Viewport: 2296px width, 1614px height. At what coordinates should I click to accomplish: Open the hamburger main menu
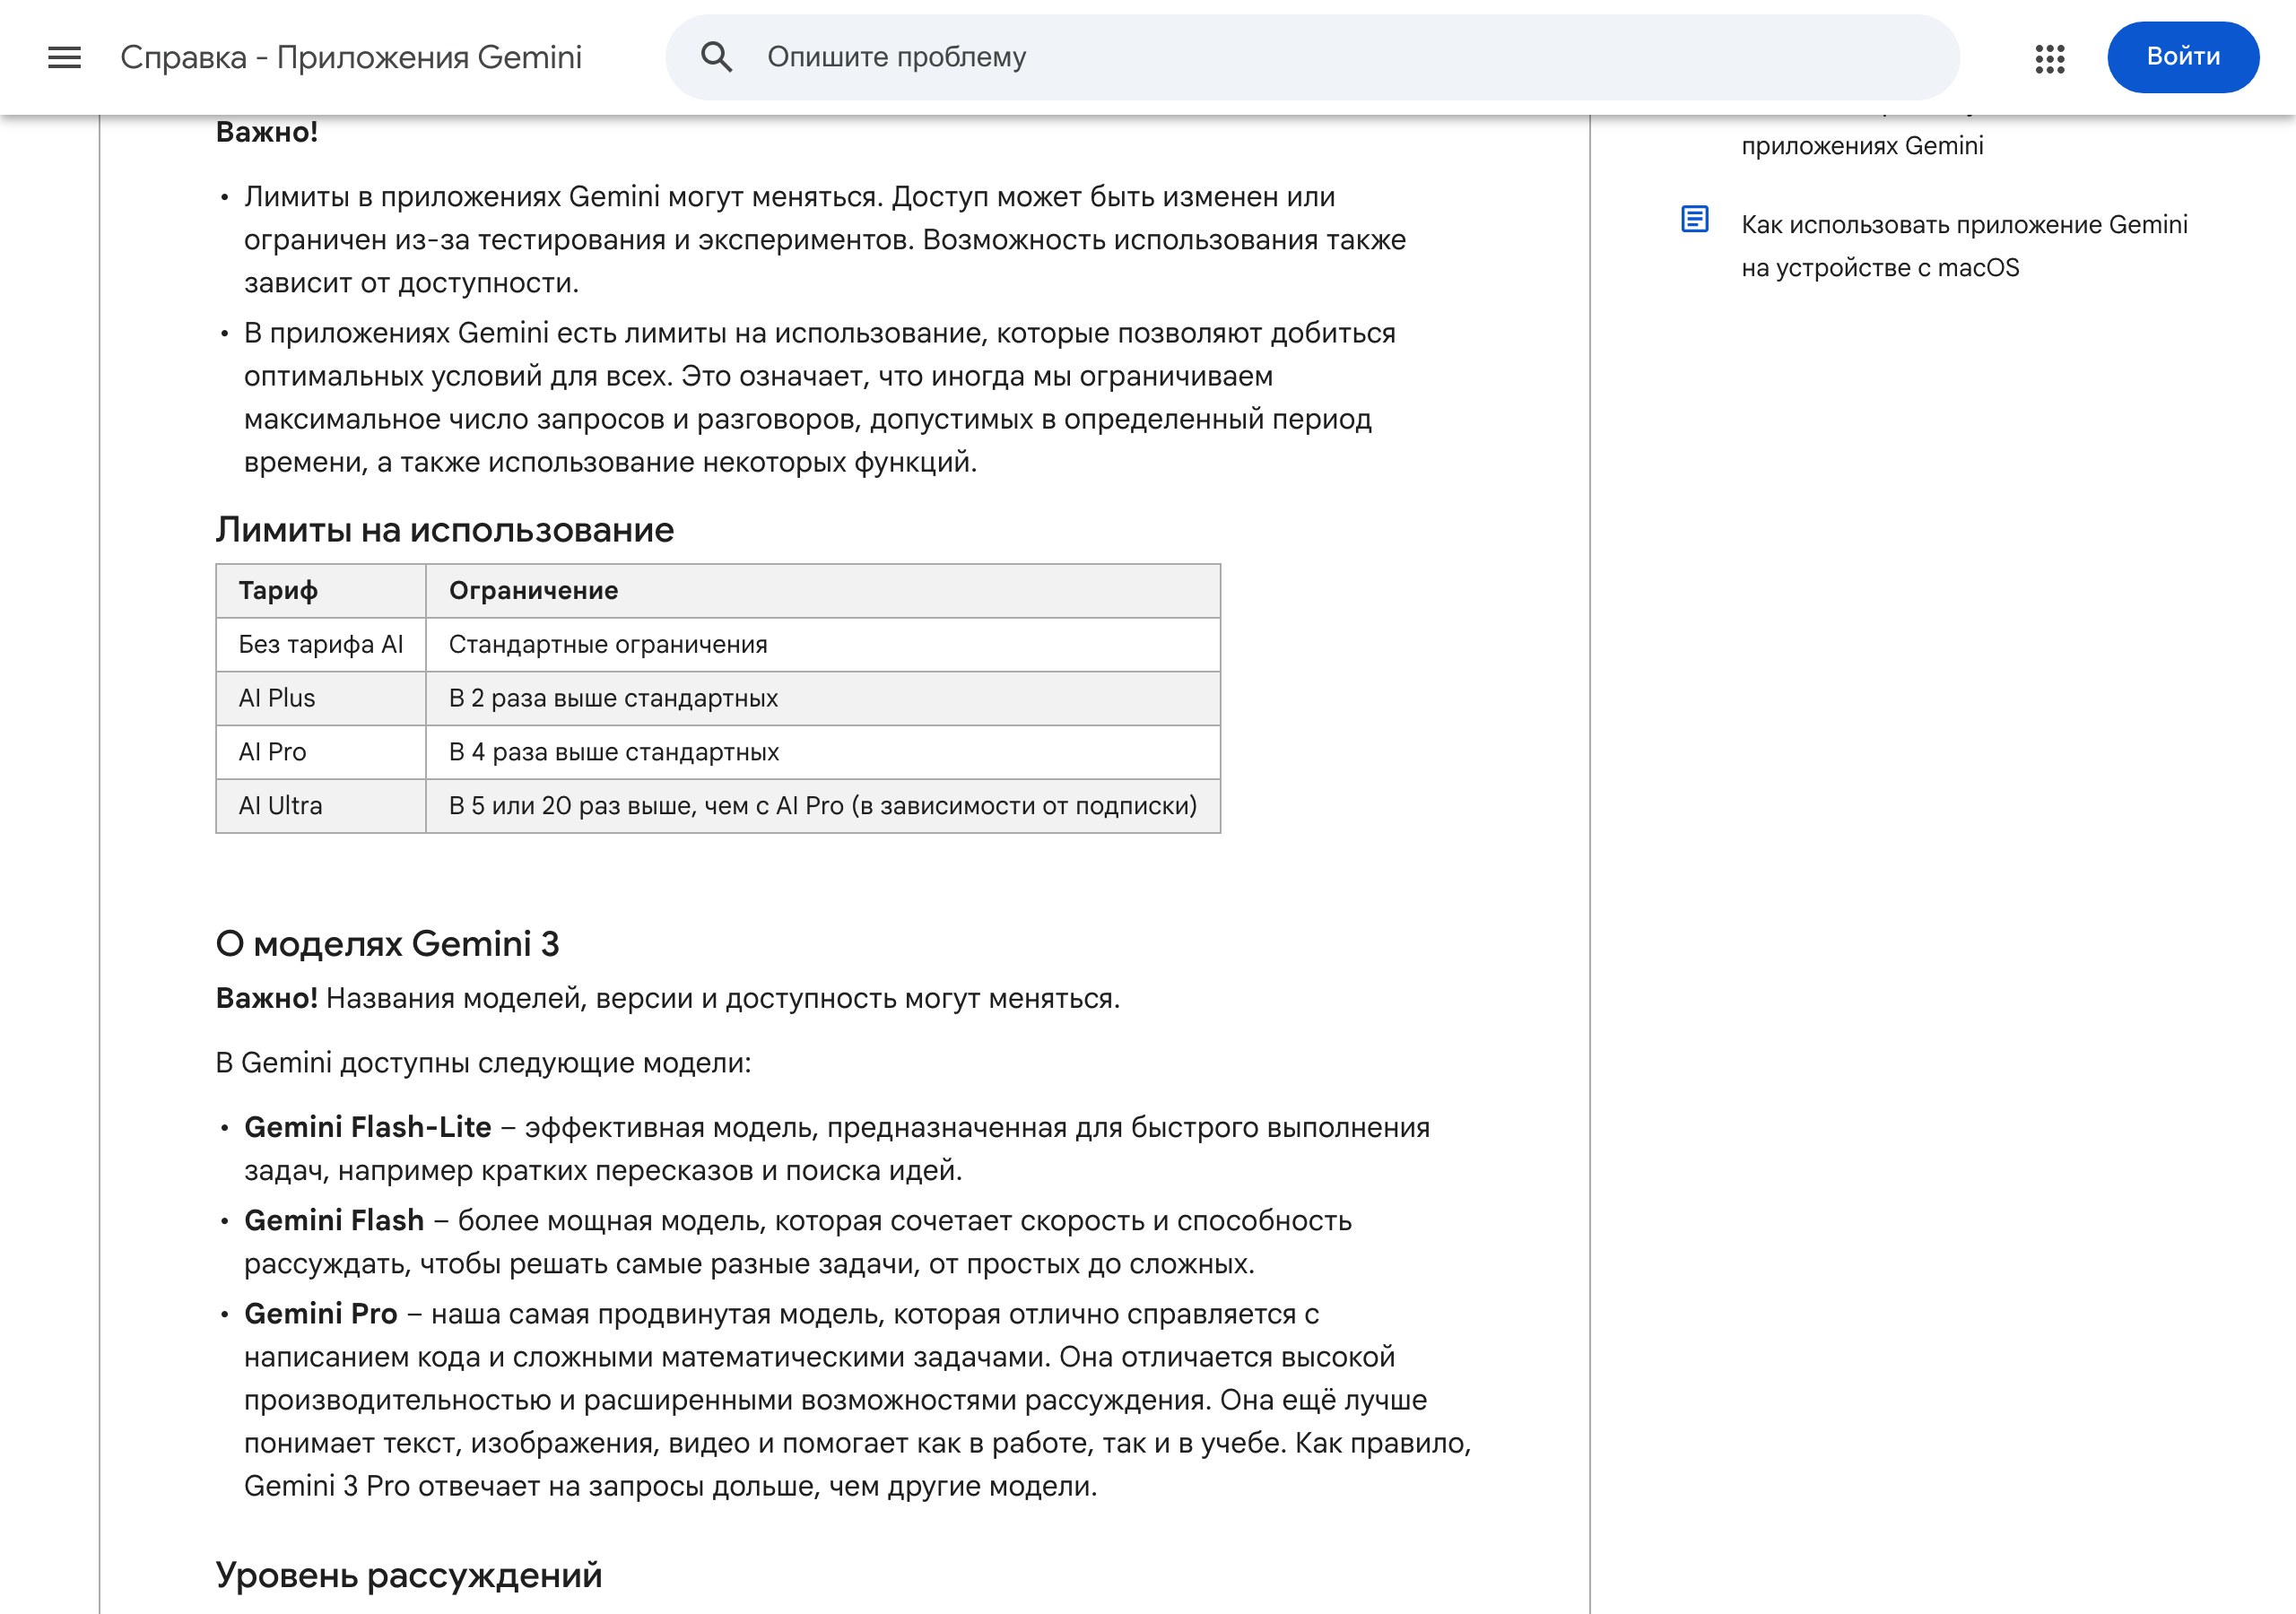64,57
